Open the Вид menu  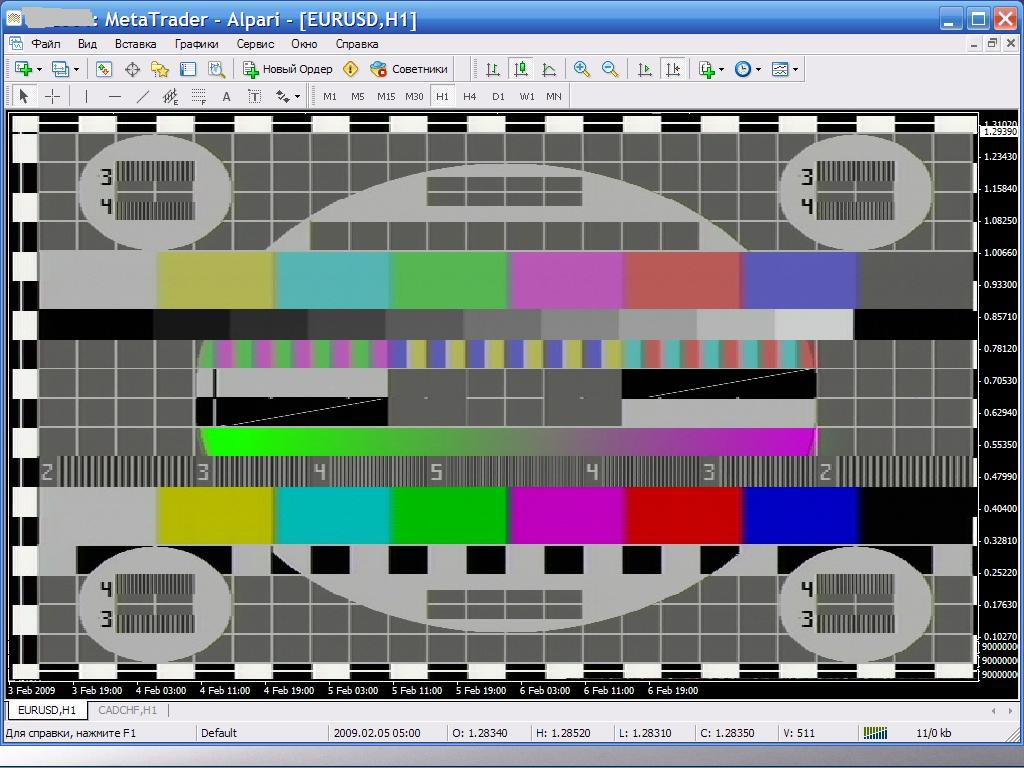coord(87,44)
